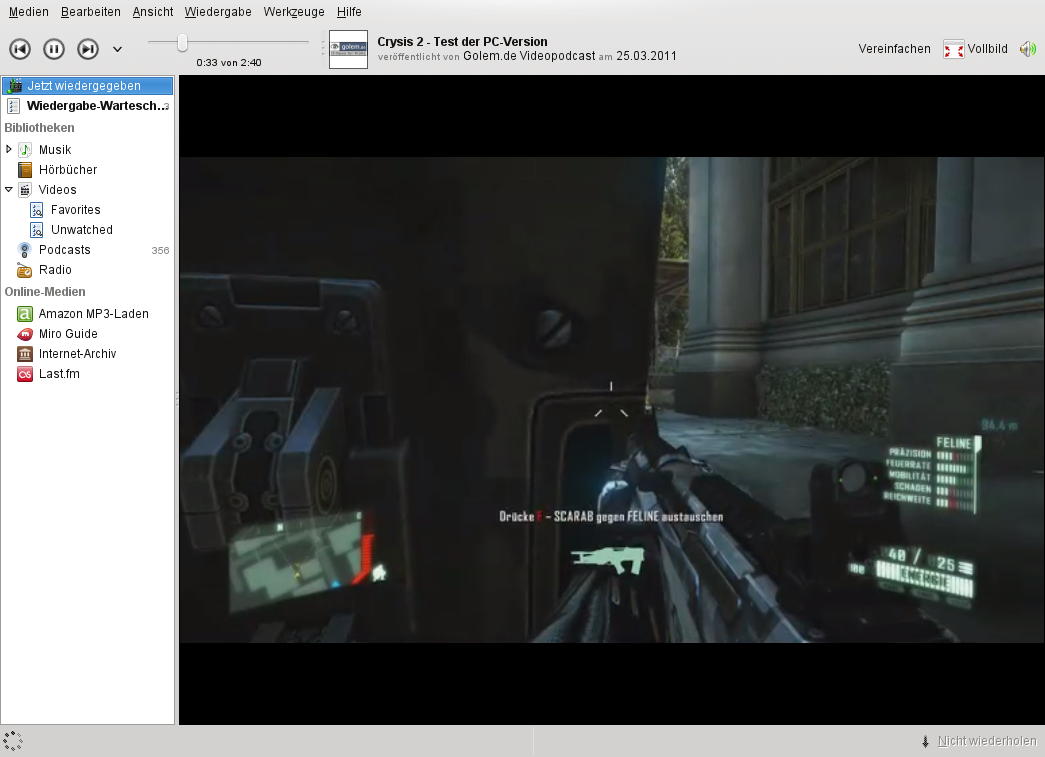Select the Musik library
This screenshot has height=757, width=1045.
[55, 149]
